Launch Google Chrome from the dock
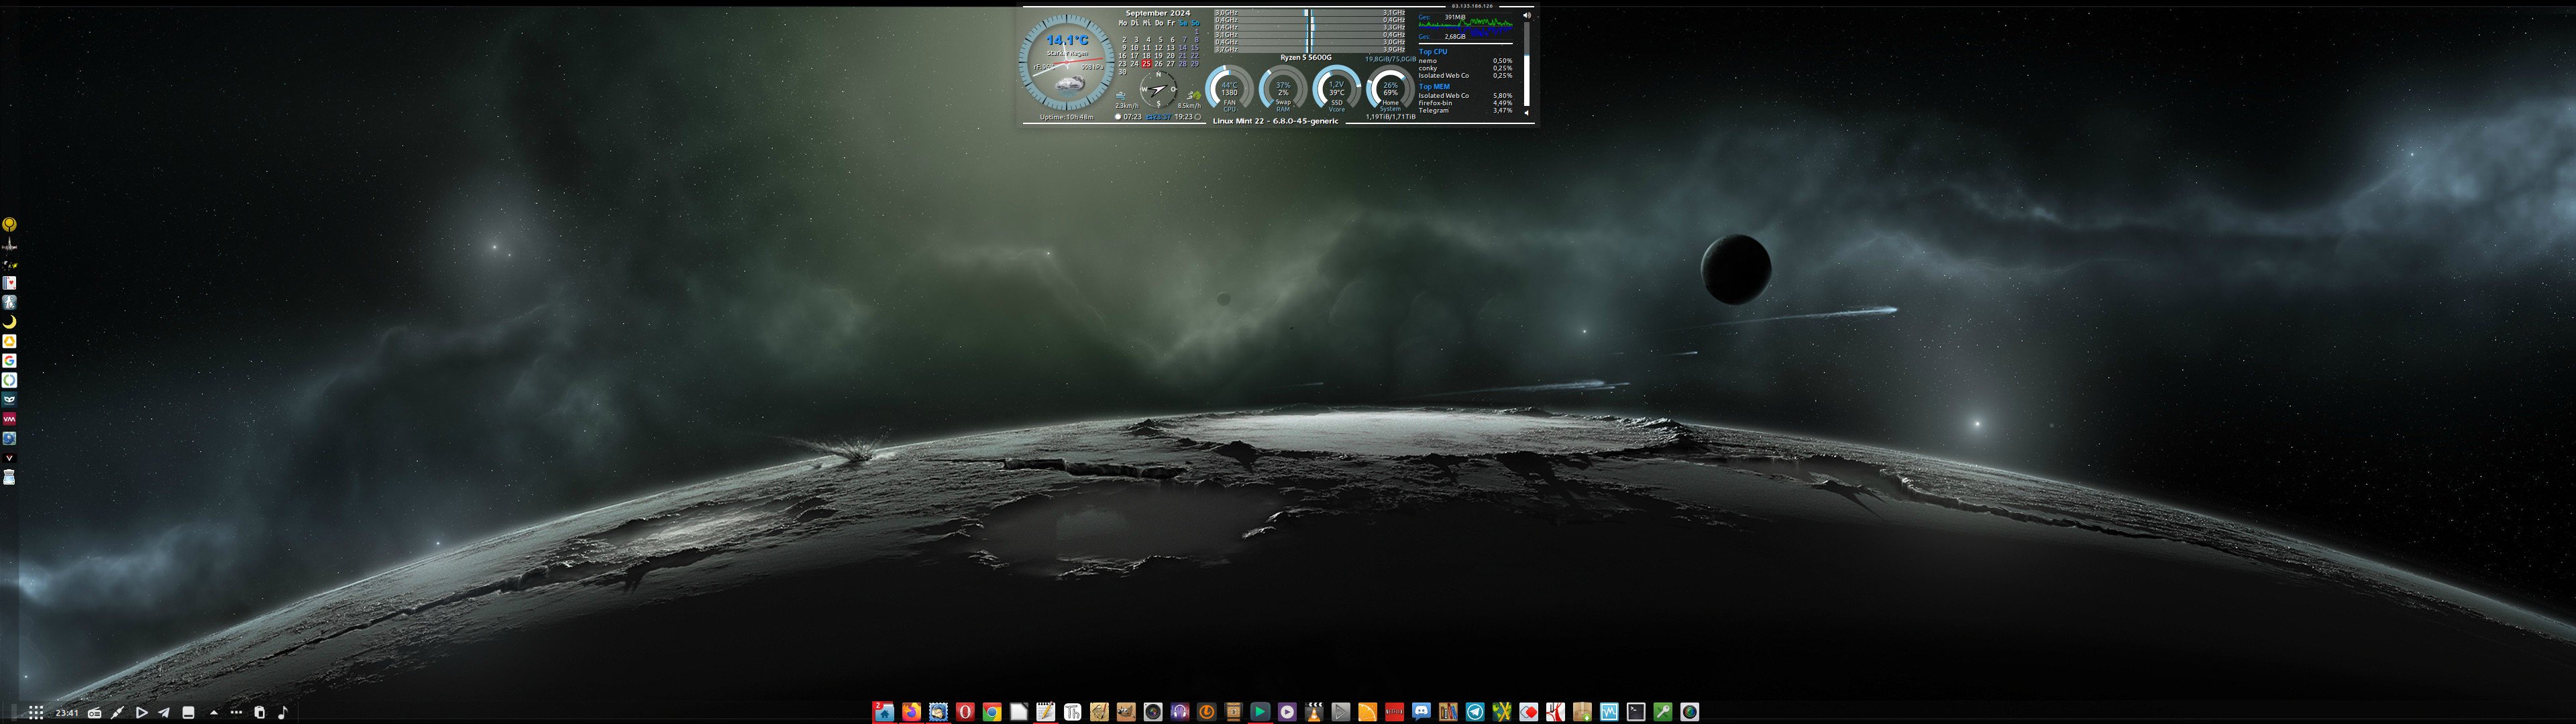2576x724 pixels. click(993, 712)
